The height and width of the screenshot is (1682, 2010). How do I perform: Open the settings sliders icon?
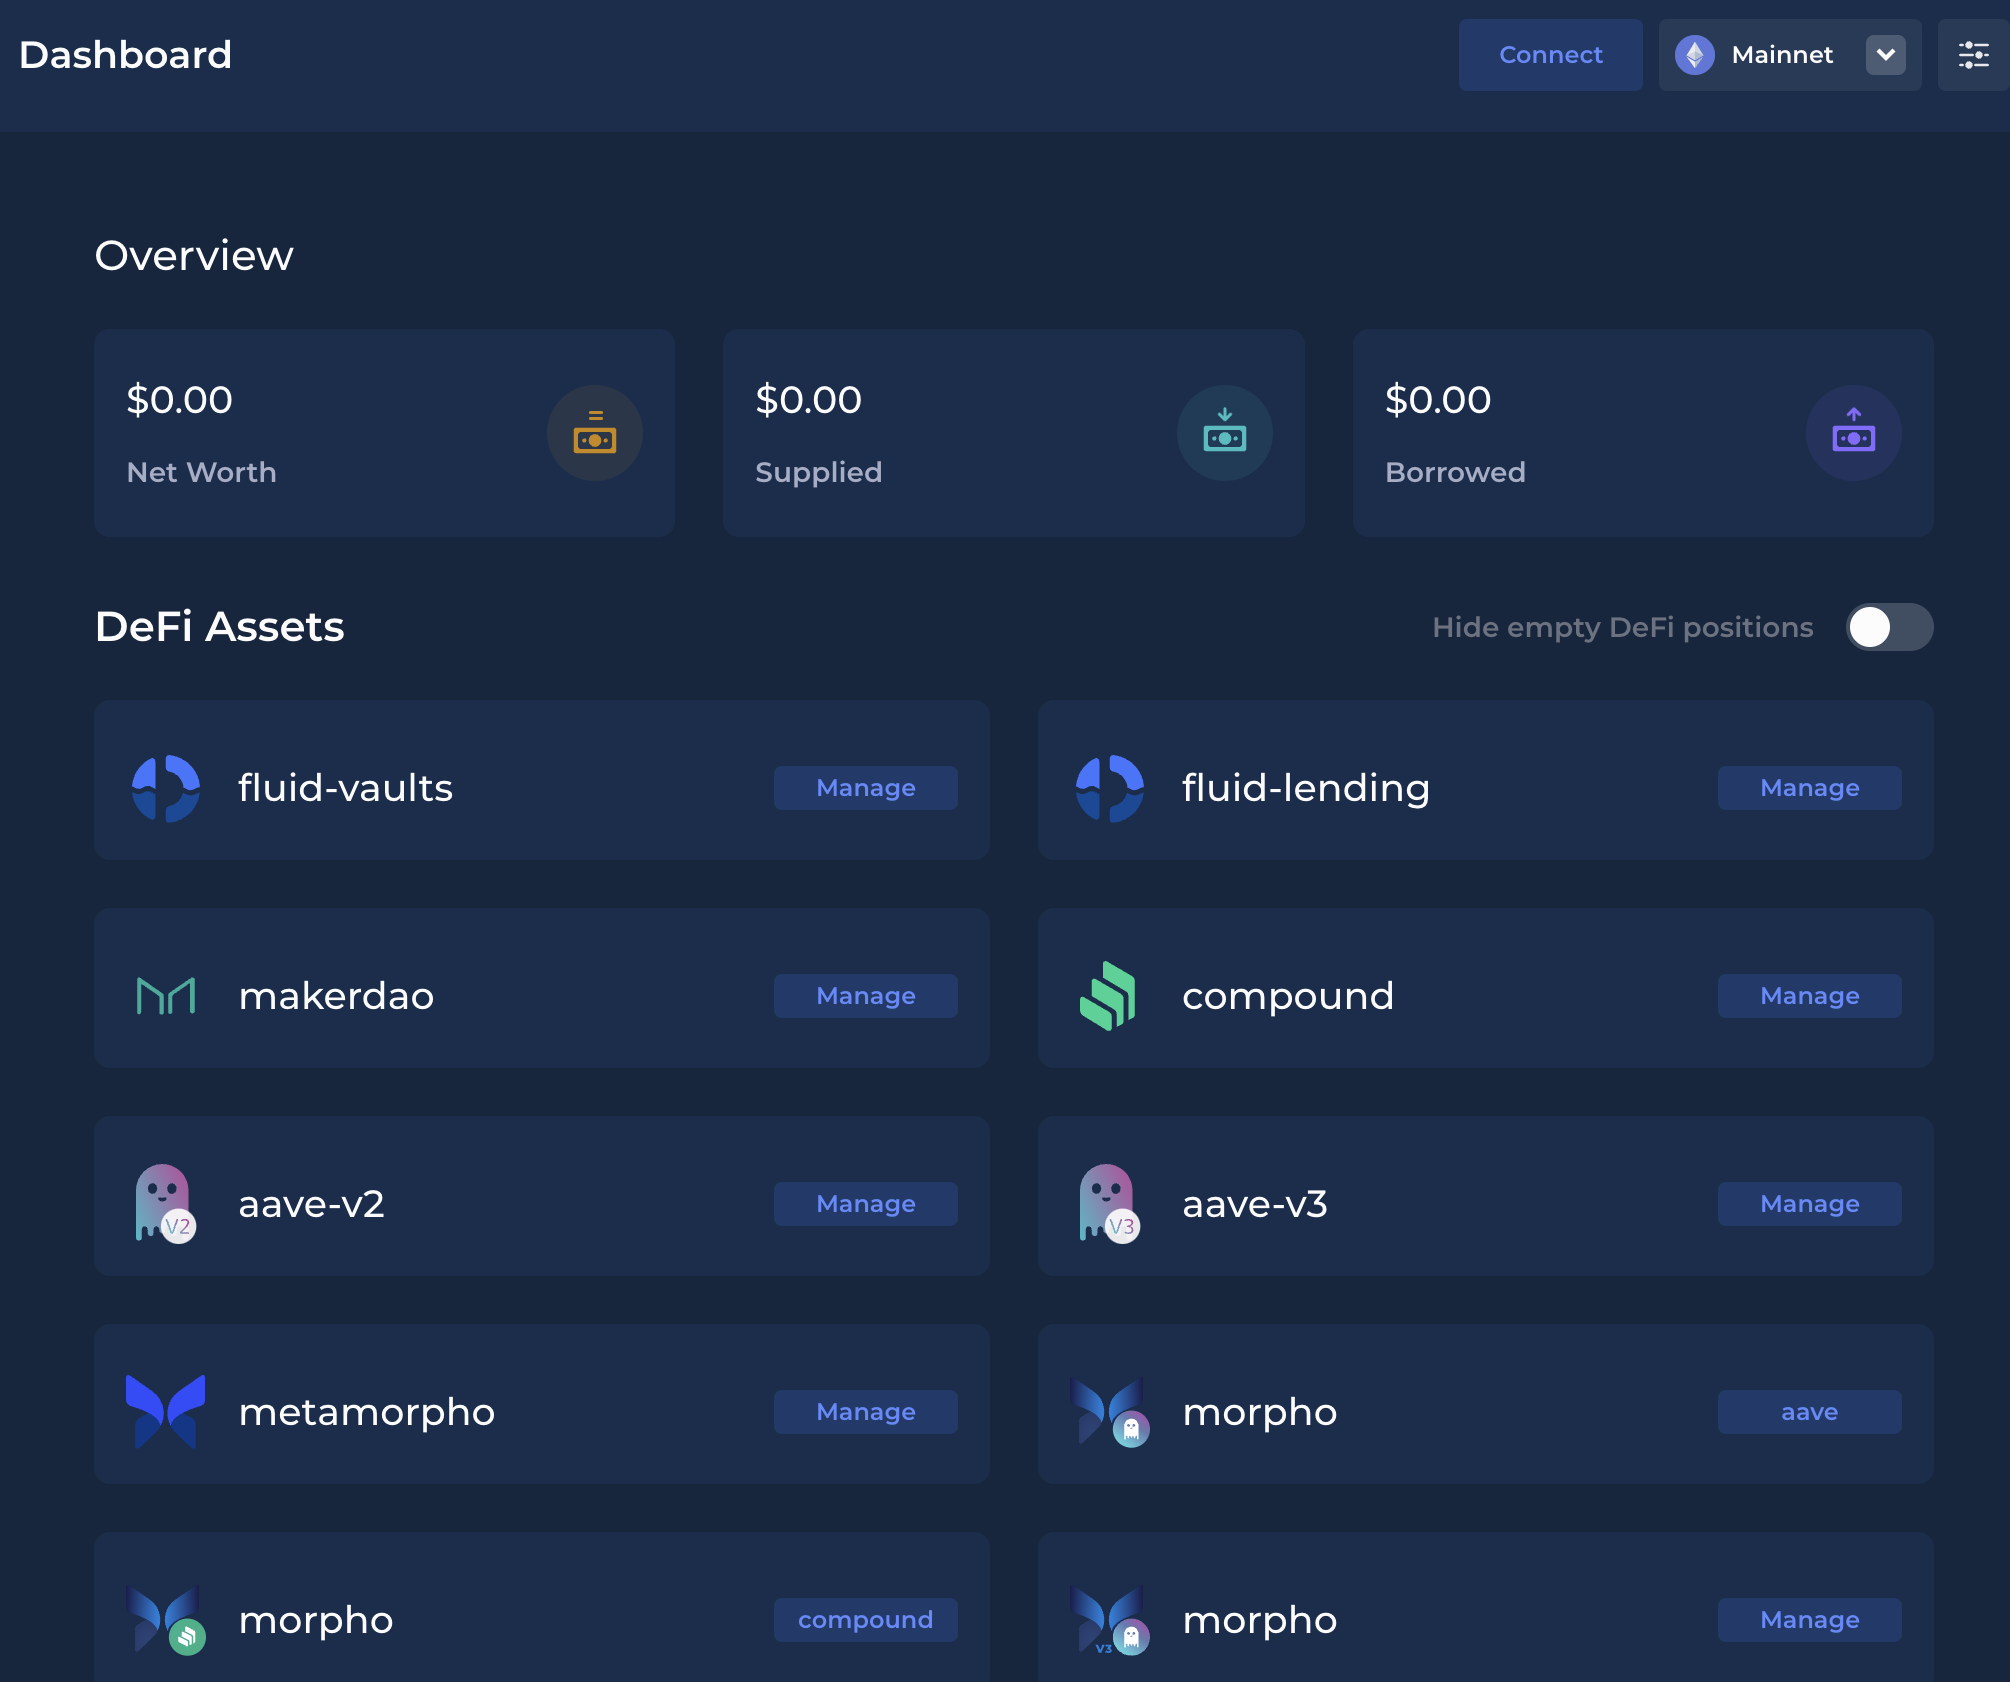coord(1973,55)
